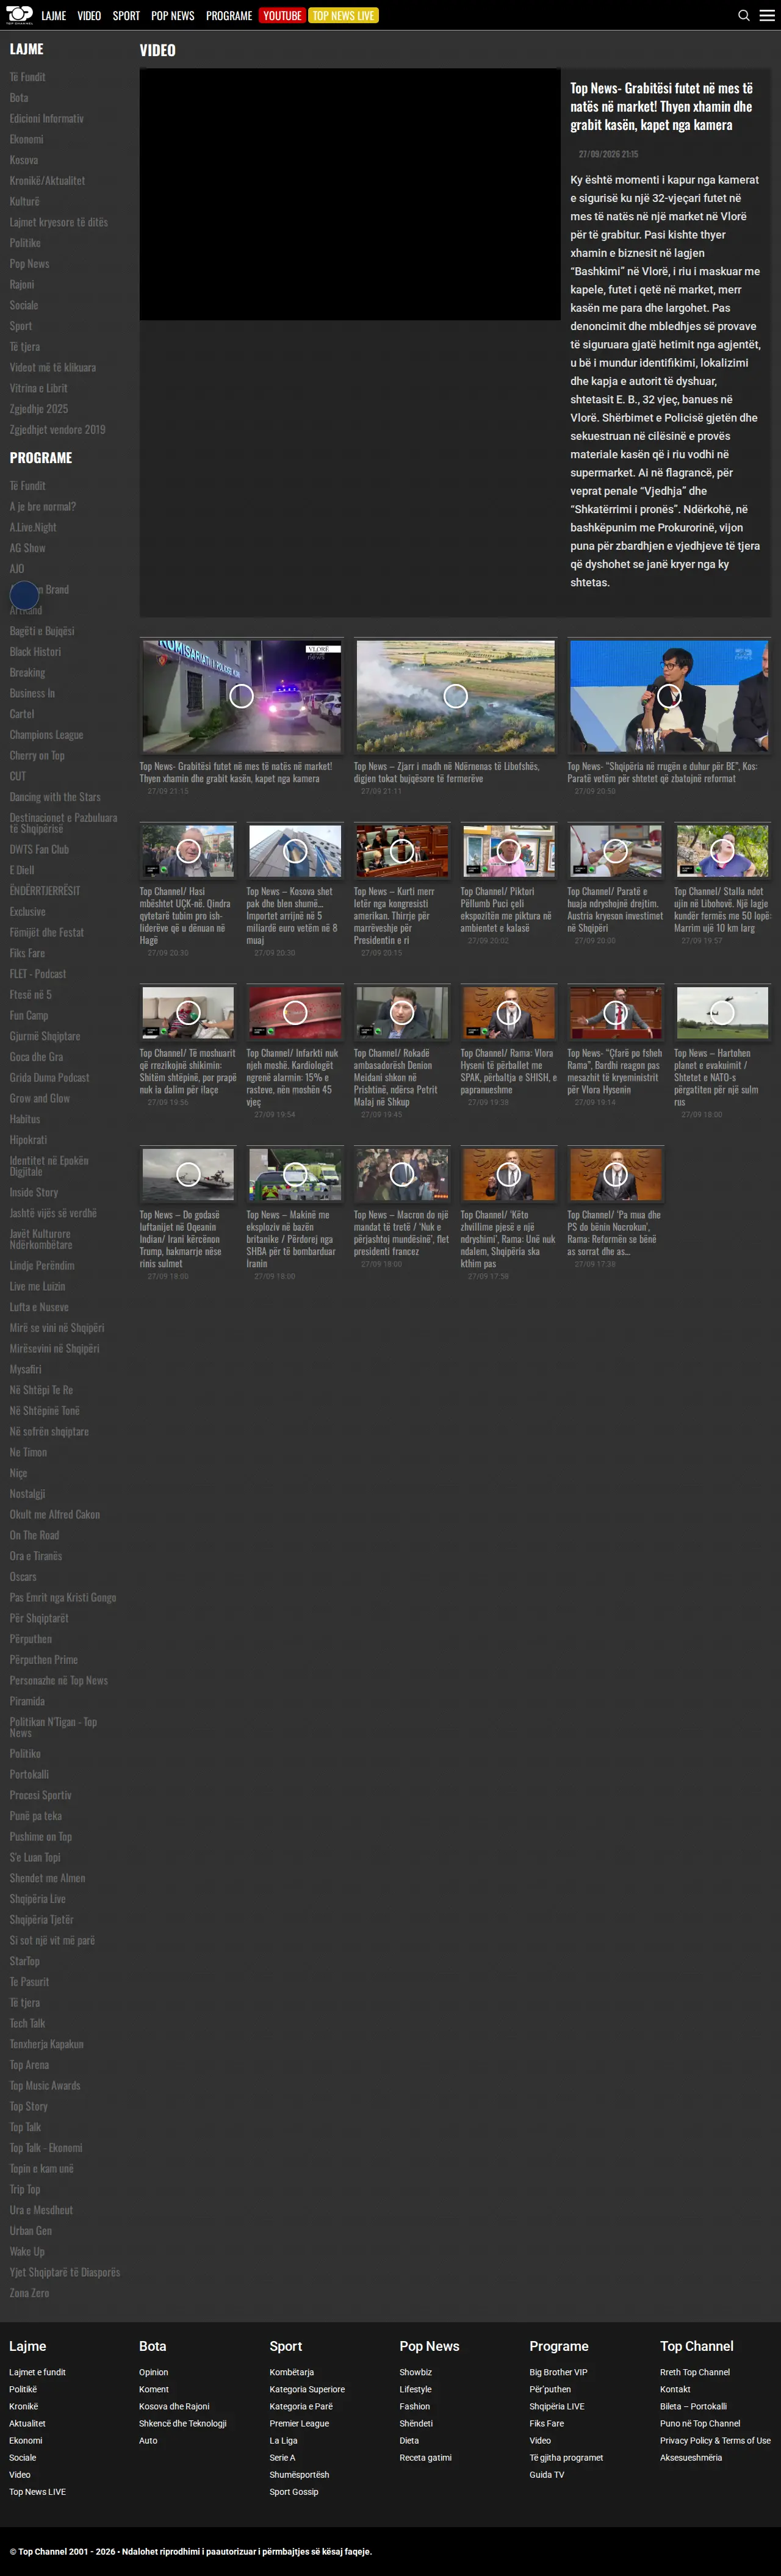Click the Top Channel logo icon

19,15
